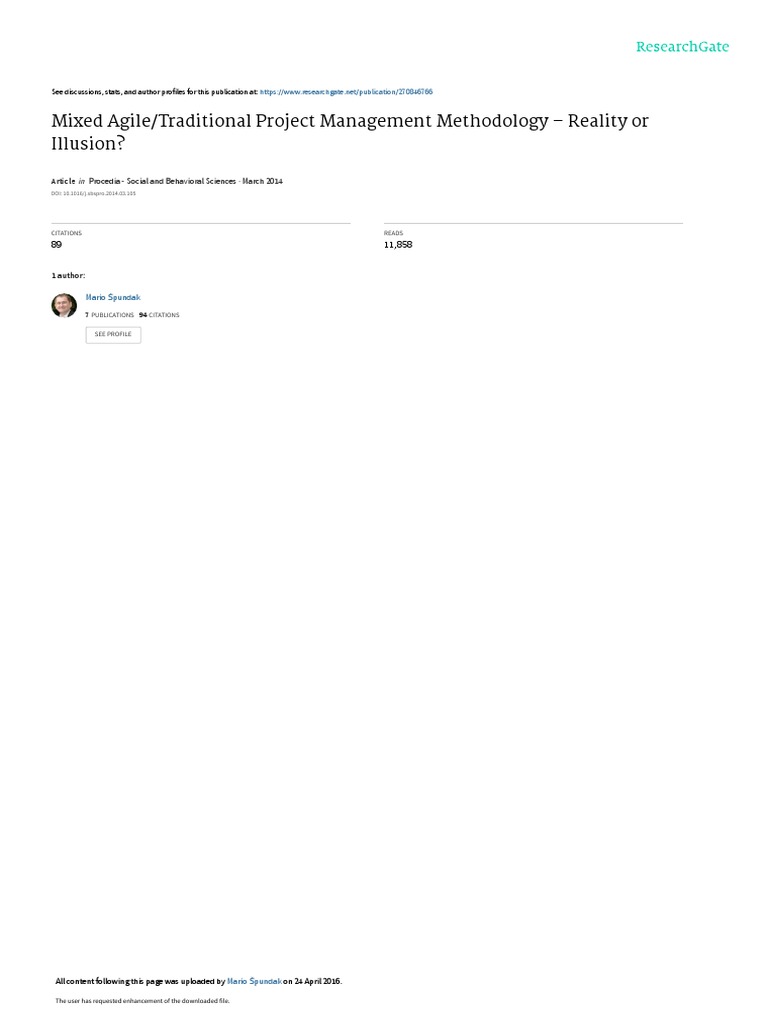Click the CITATIONS label
Screen dimensions: 768x1024
[x=67, y=233]
